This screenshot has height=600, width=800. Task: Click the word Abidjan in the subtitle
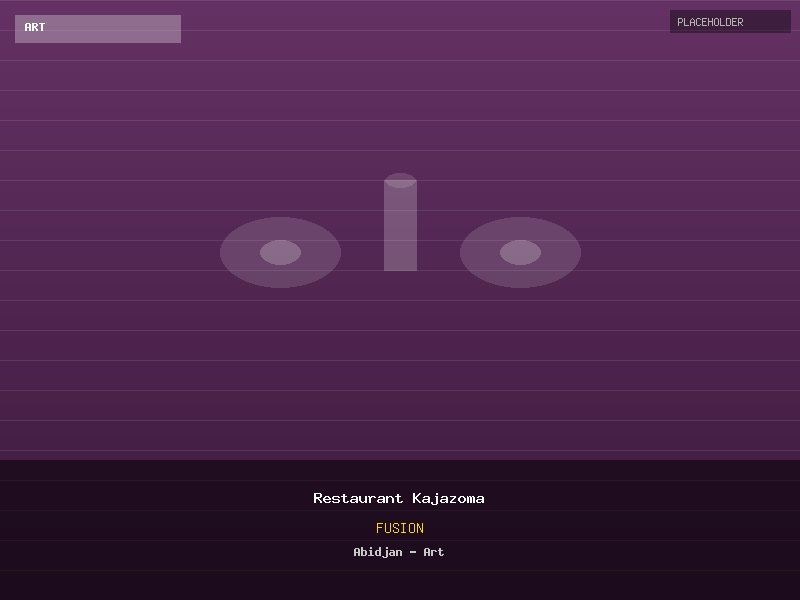coord(377,552)
